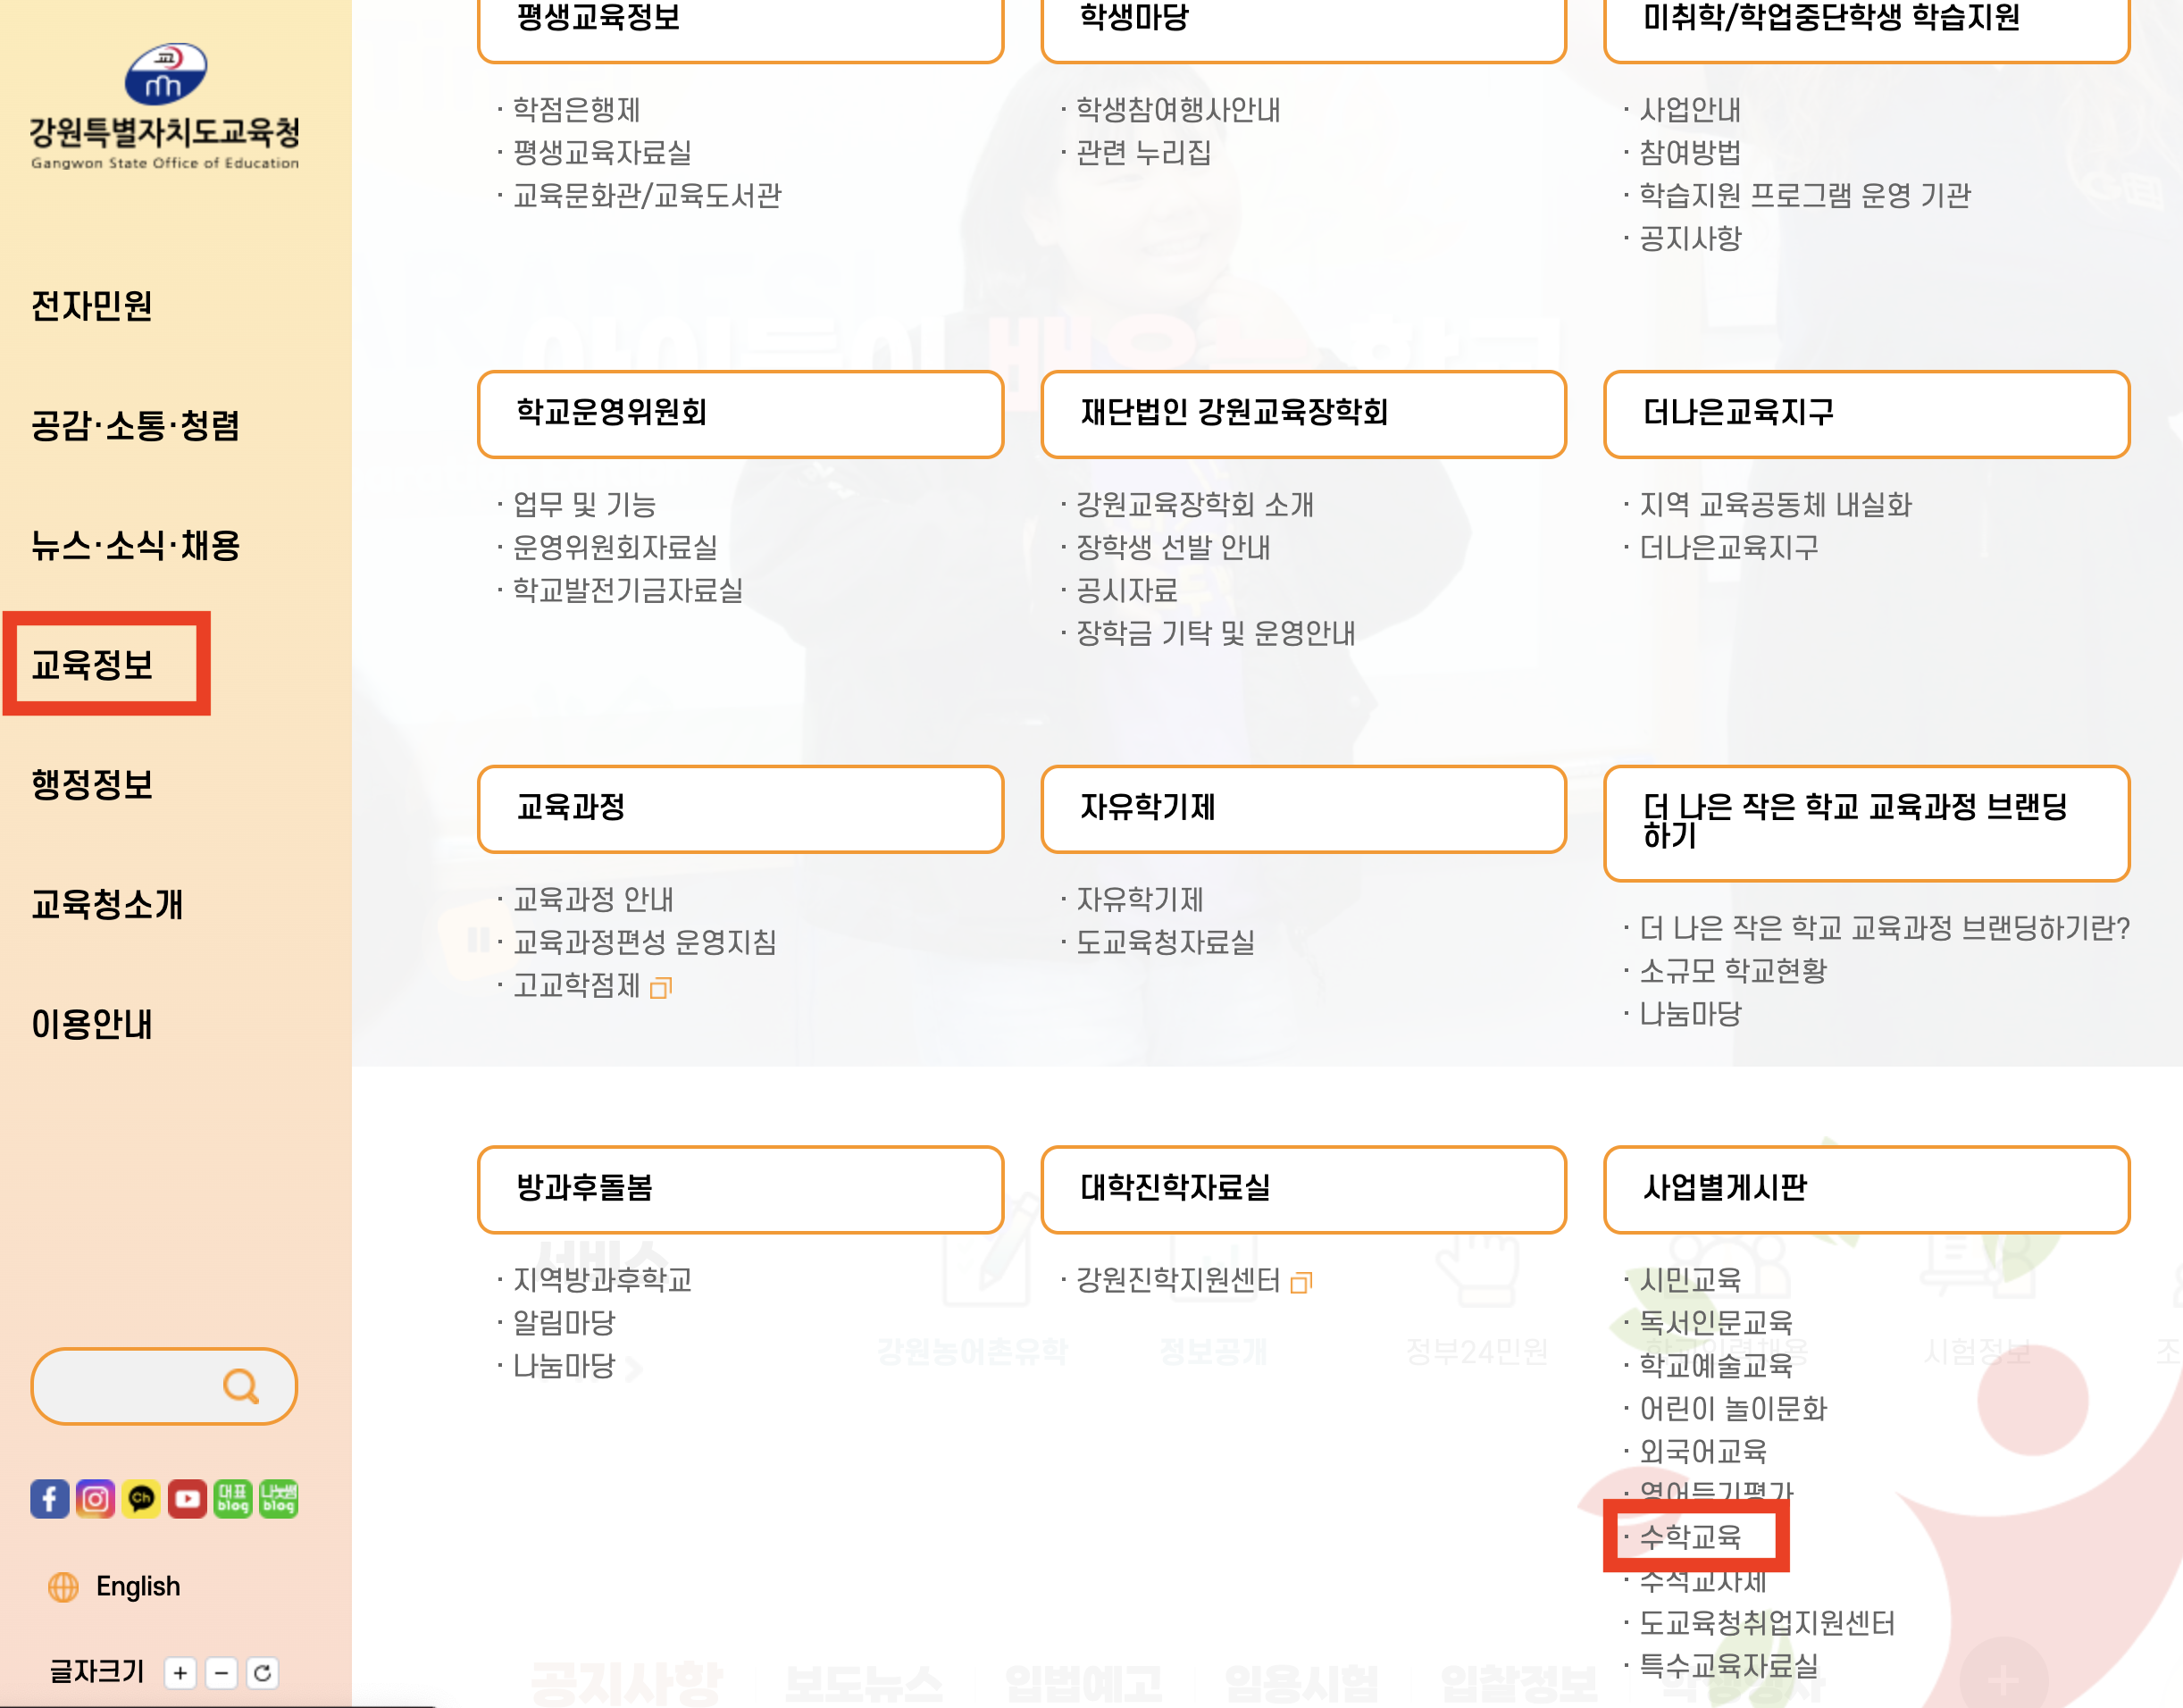Click the 수학교육 link
The image size is (2183, 1708).
click(x=1690, y=1536)
